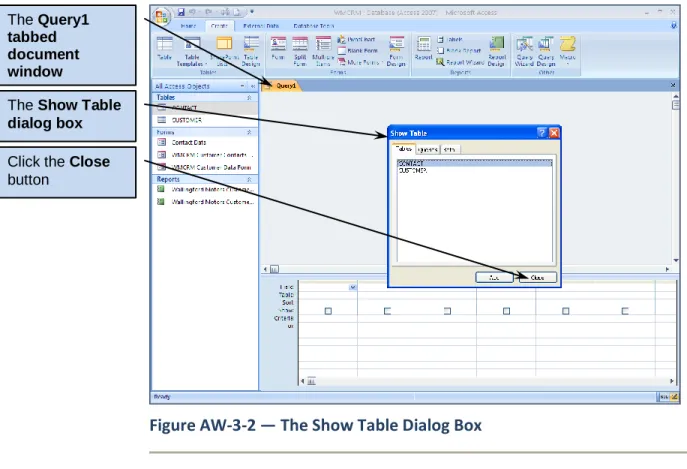Launch Report Wizard from the ribbon

coord(460,62)
